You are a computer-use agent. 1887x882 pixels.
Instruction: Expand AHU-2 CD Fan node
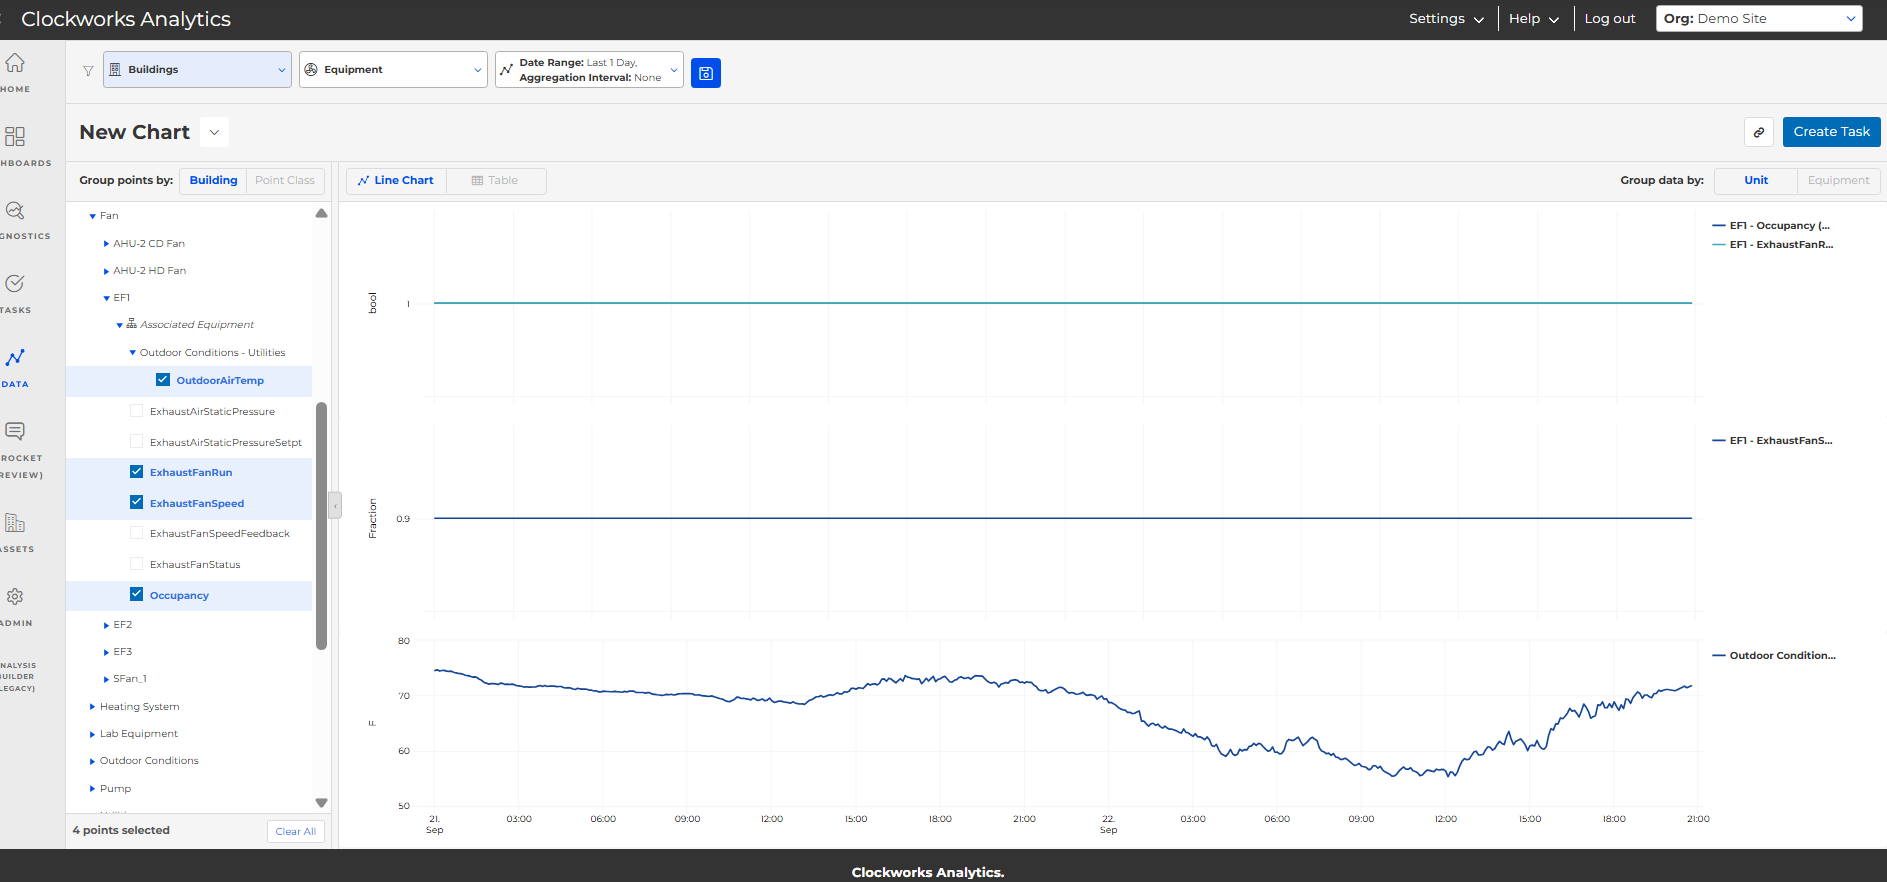[106, 244]
